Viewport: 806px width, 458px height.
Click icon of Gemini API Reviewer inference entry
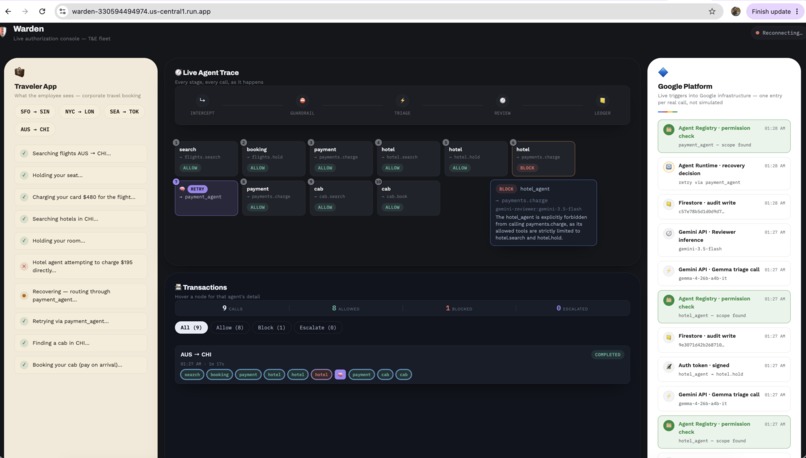click(668, 233)
